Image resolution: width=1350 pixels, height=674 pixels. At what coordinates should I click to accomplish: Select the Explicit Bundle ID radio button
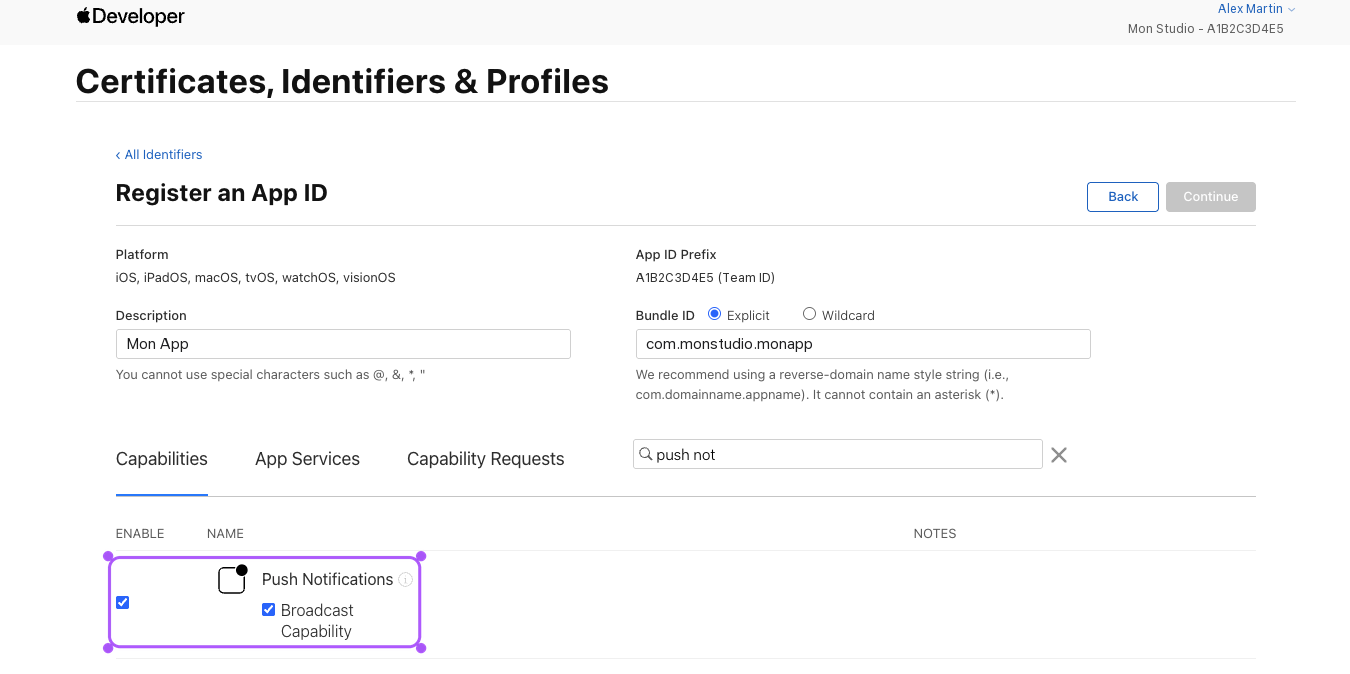714,314
